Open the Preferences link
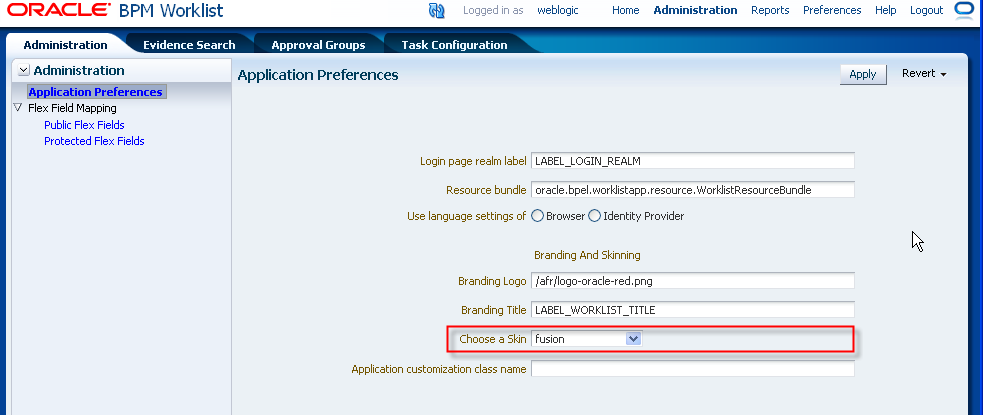The height and width of the screenshot is (415, 983). [832, 10]
